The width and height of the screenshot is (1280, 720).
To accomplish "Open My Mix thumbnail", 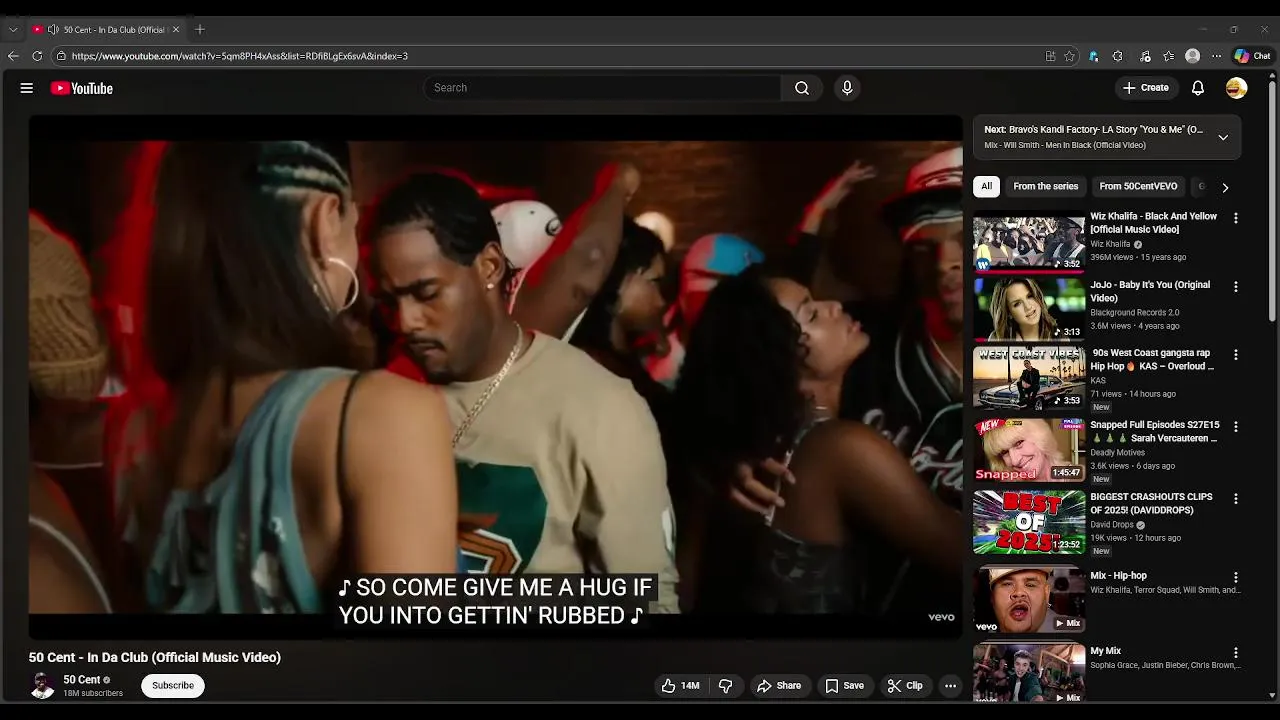I will pyautogui.click(x=1029, y=673).
